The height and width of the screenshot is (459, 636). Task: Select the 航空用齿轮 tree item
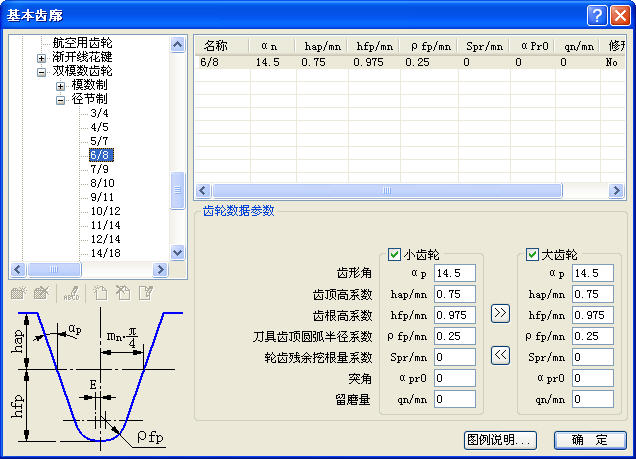(82, 43)
